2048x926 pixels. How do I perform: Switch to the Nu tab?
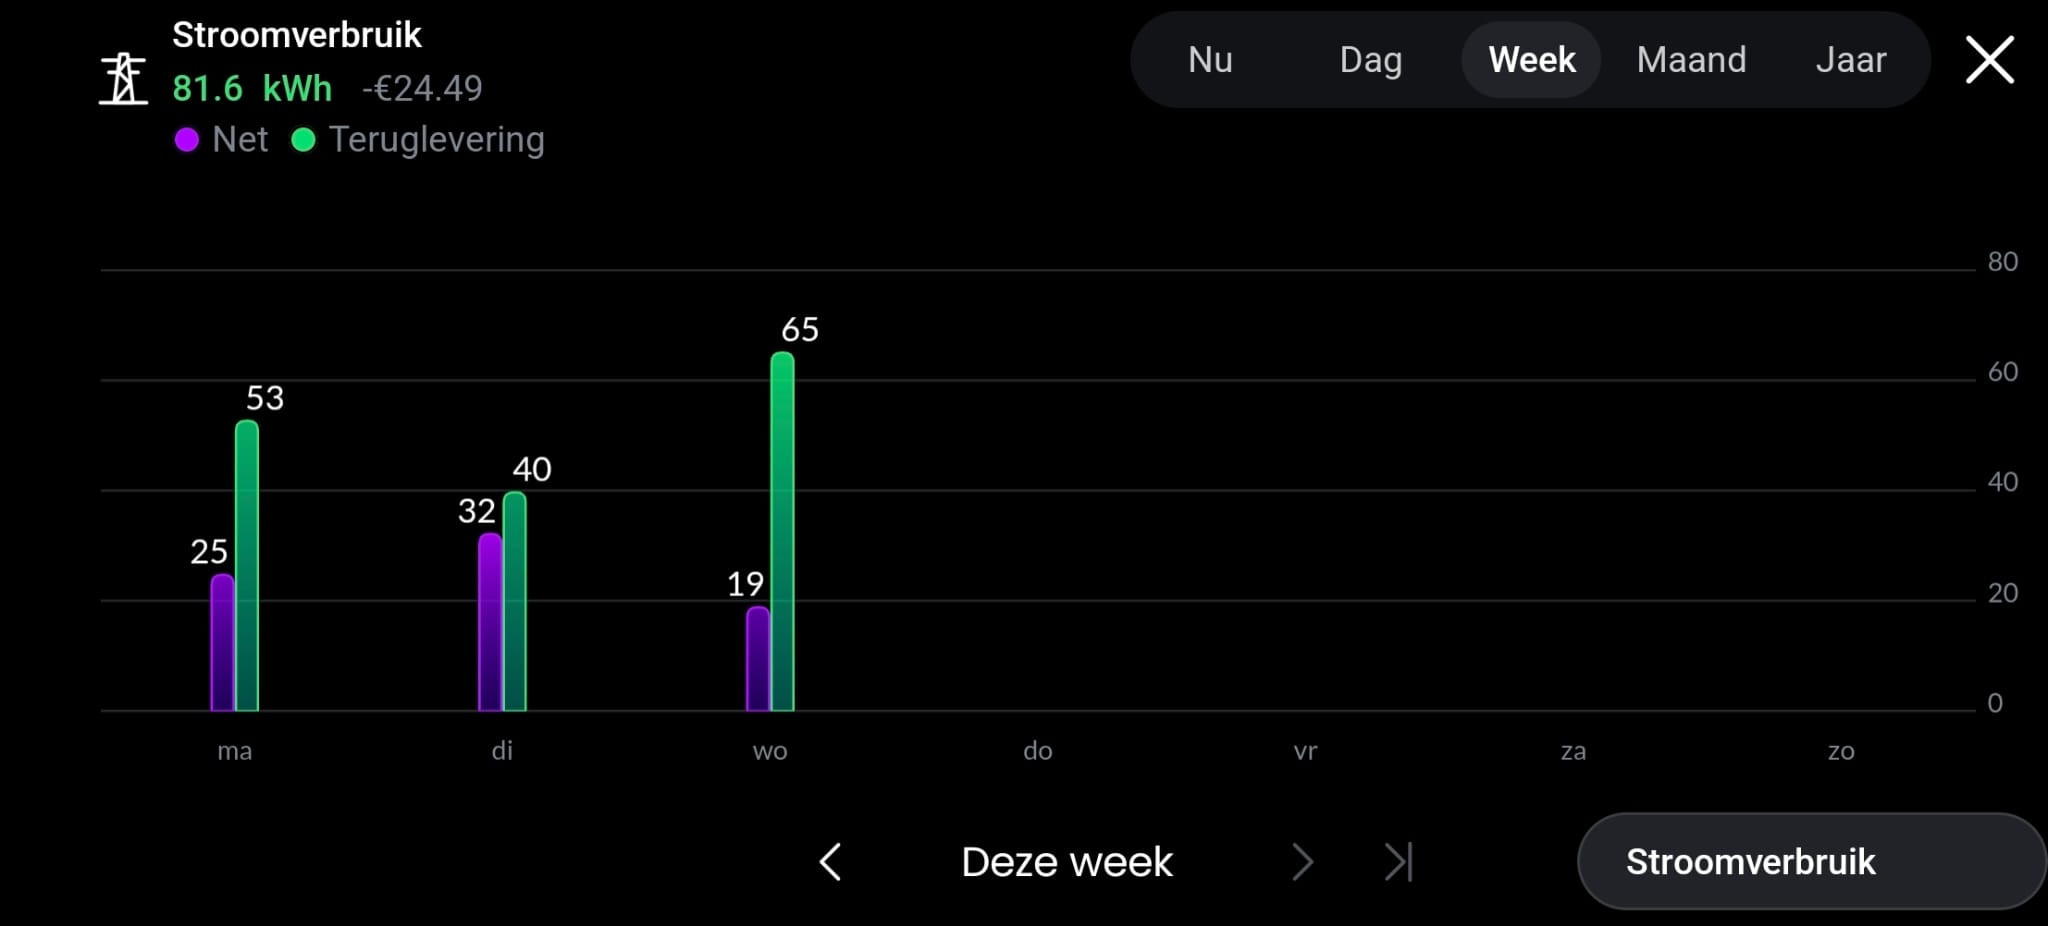click(1210, 60)
